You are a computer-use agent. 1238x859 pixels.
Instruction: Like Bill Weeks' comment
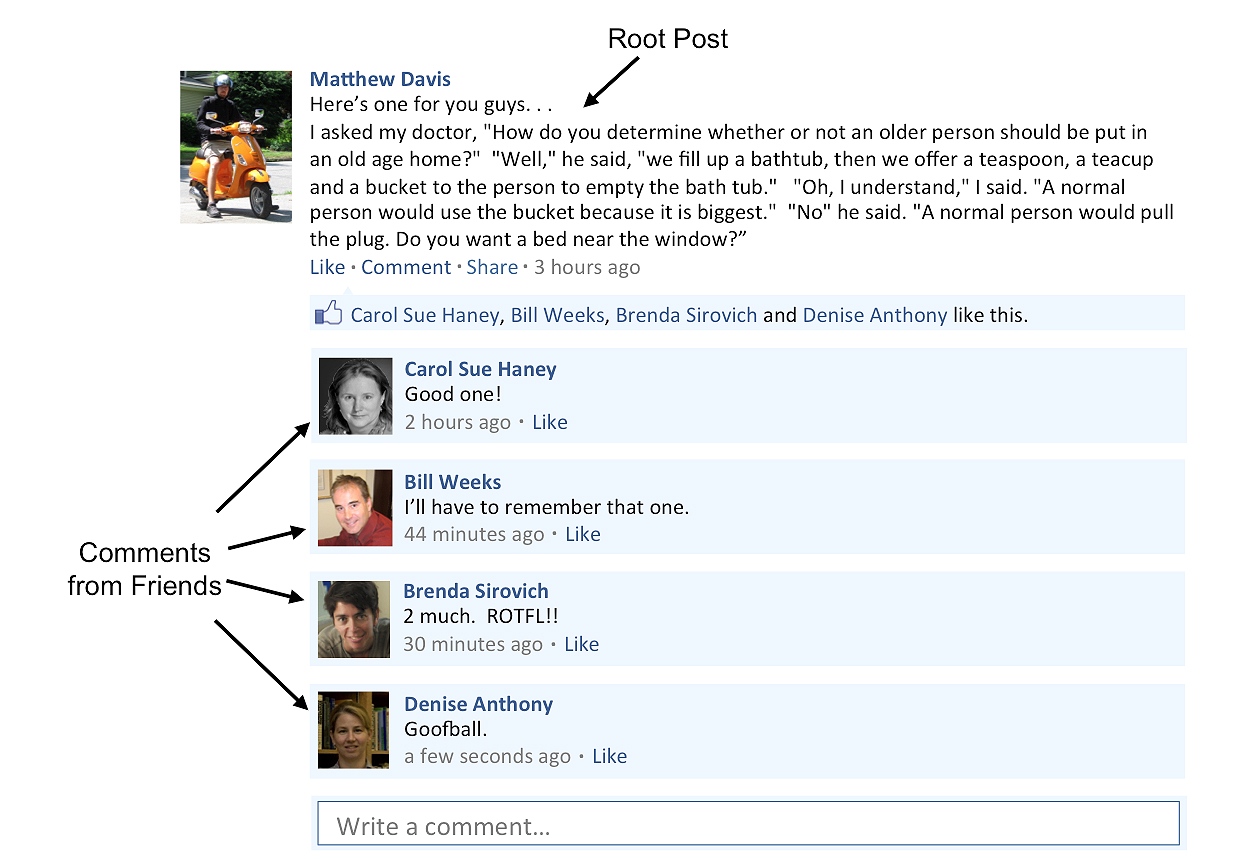tap(583, 534)
